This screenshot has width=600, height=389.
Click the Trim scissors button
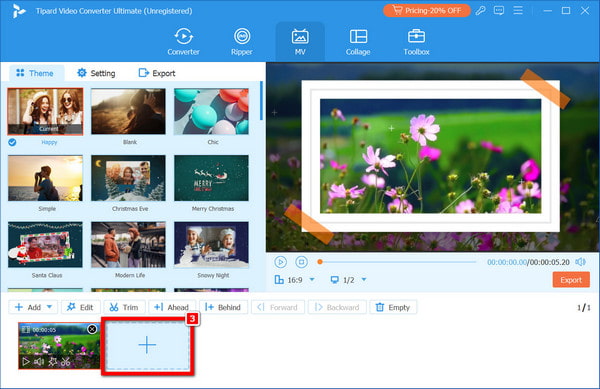click(x=124, y=307)
